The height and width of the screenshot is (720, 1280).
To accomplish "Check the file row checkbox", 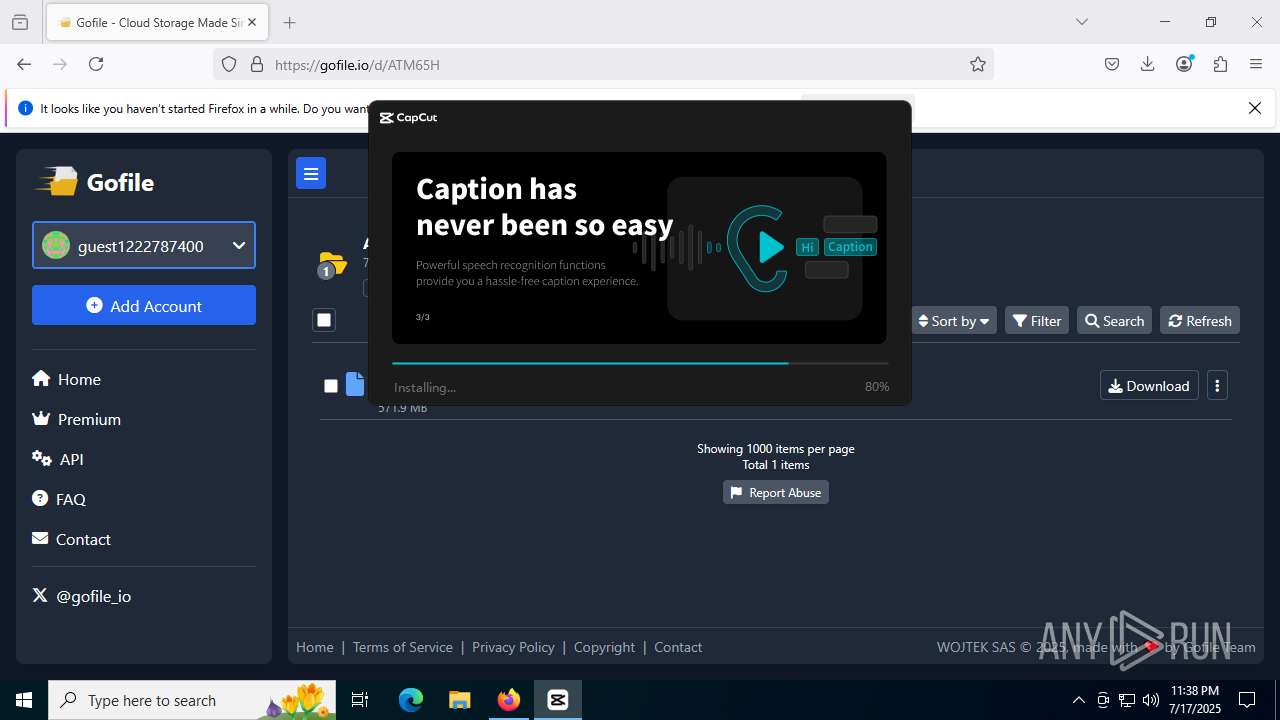I will pos(331,386).
